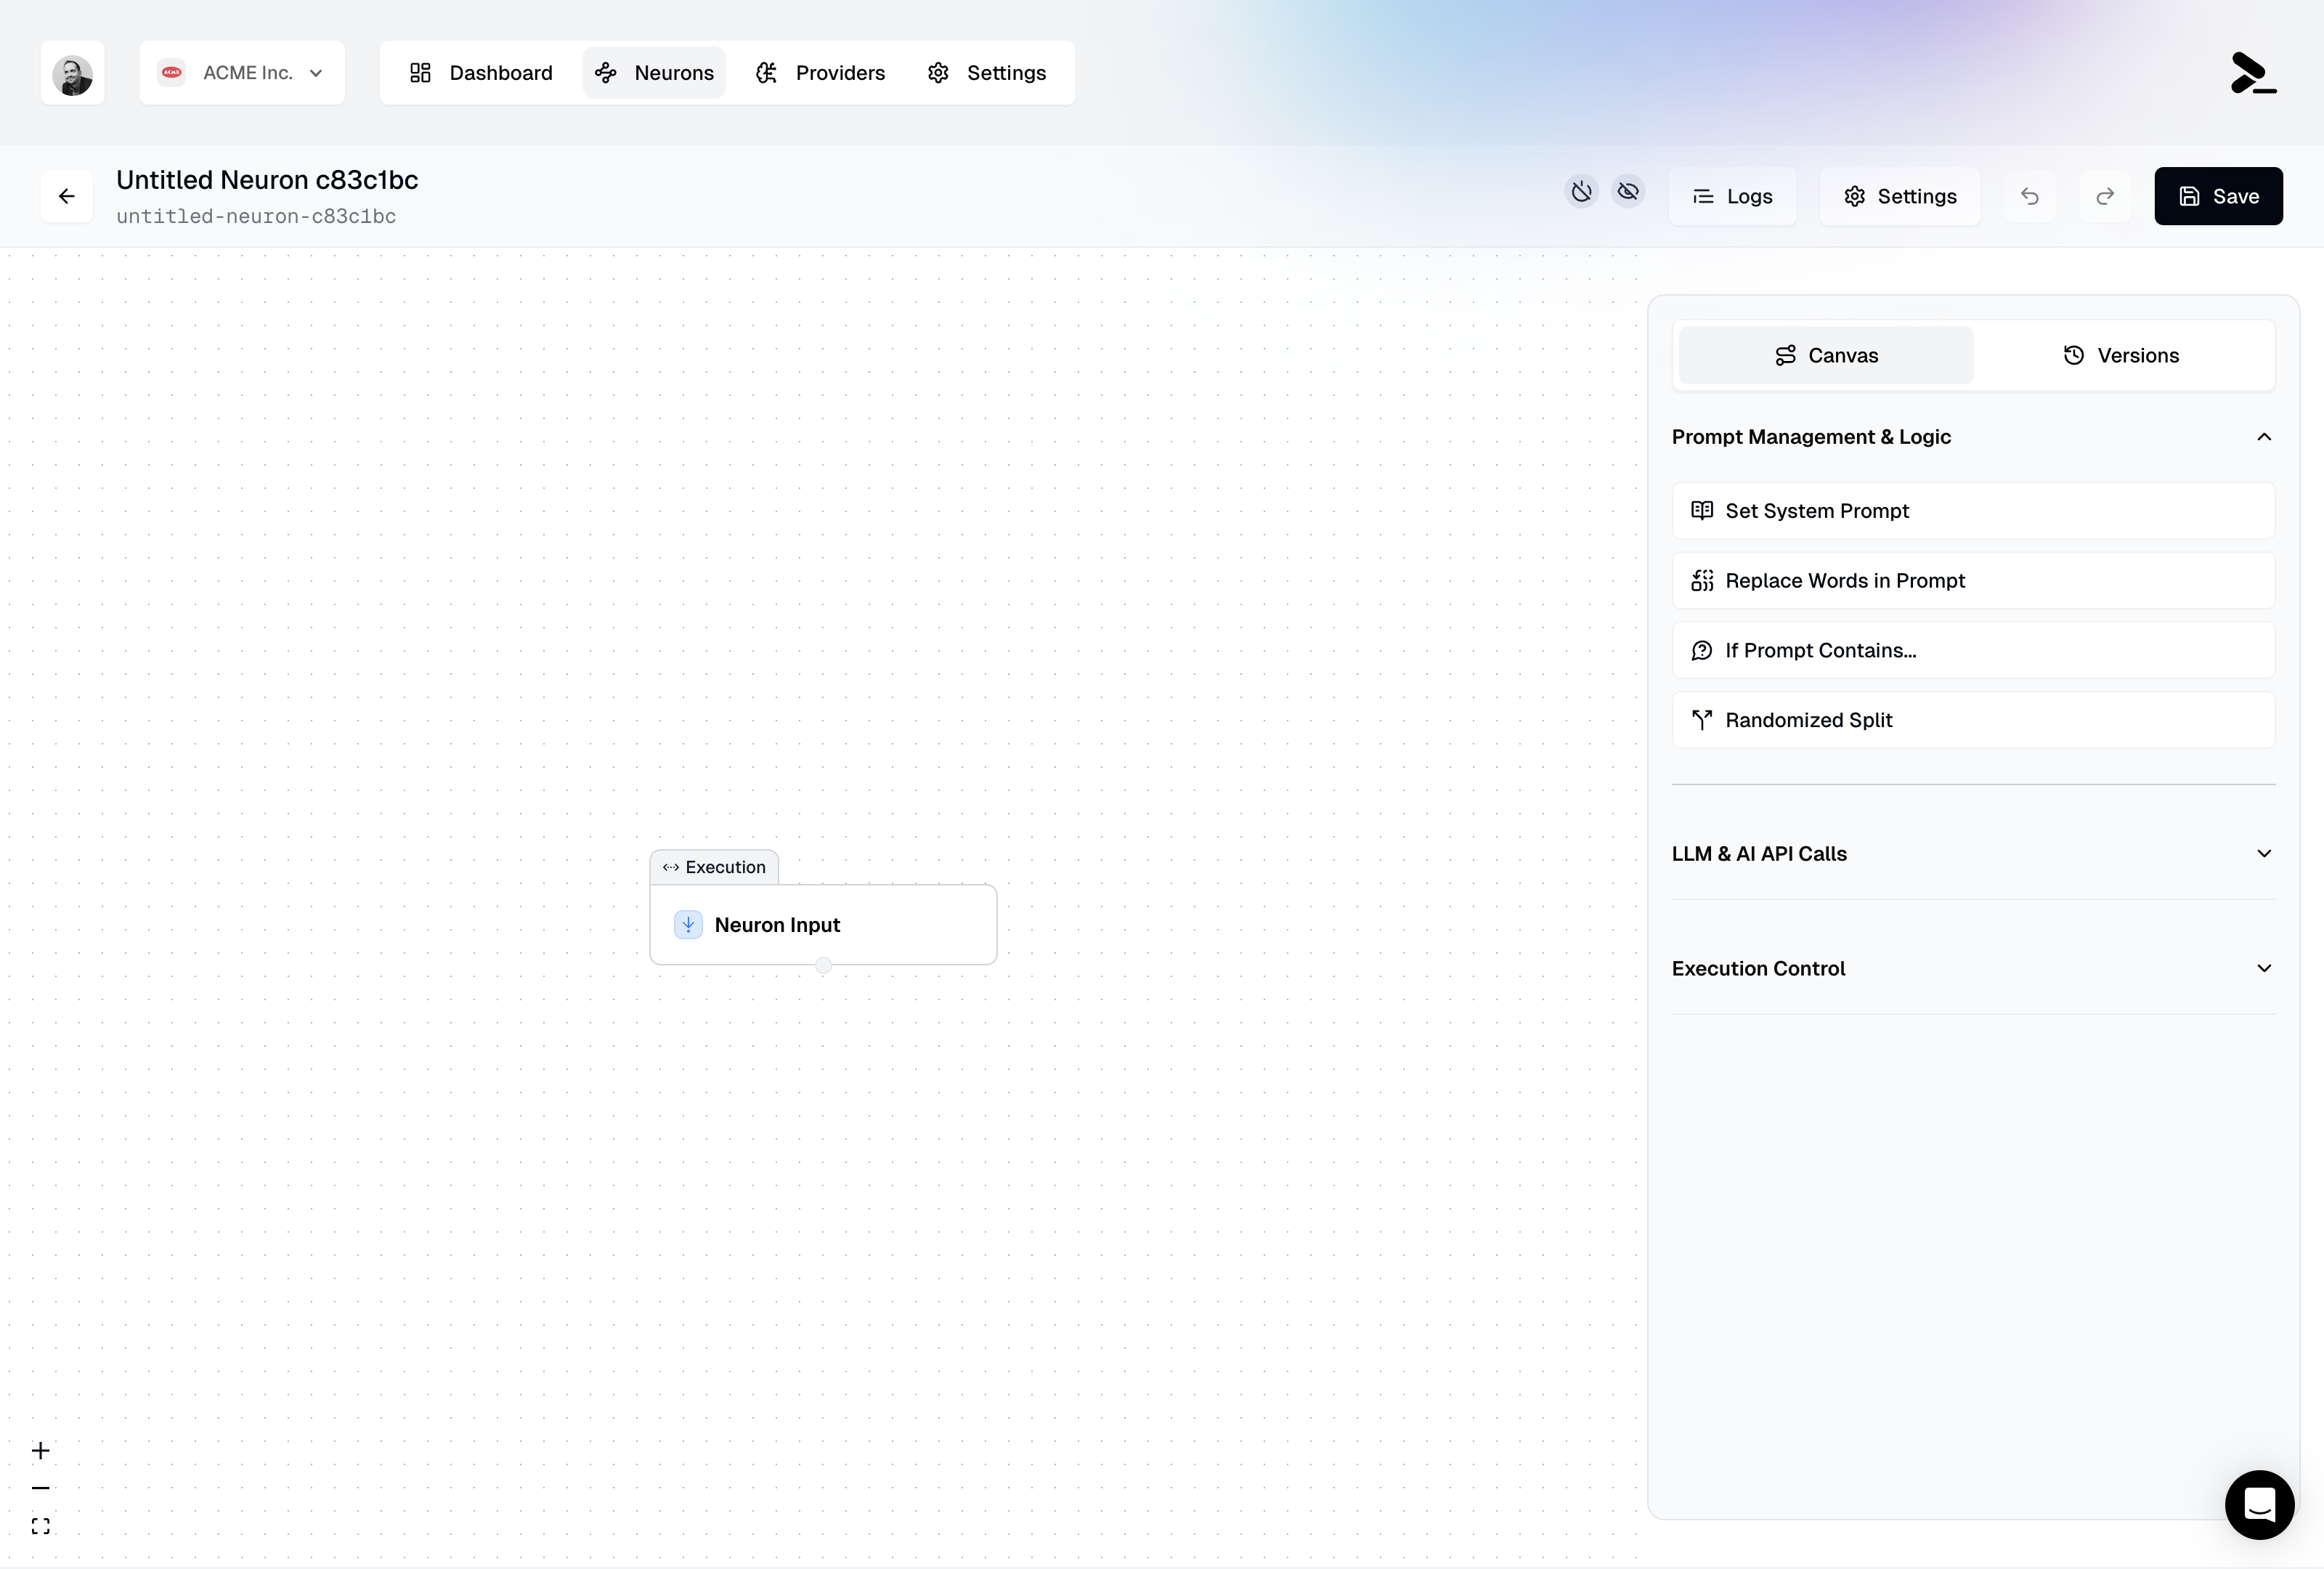Open the chat support bubble
The height and width of the screenshot is (1569, 2324).
[x=2259, y=1504]
